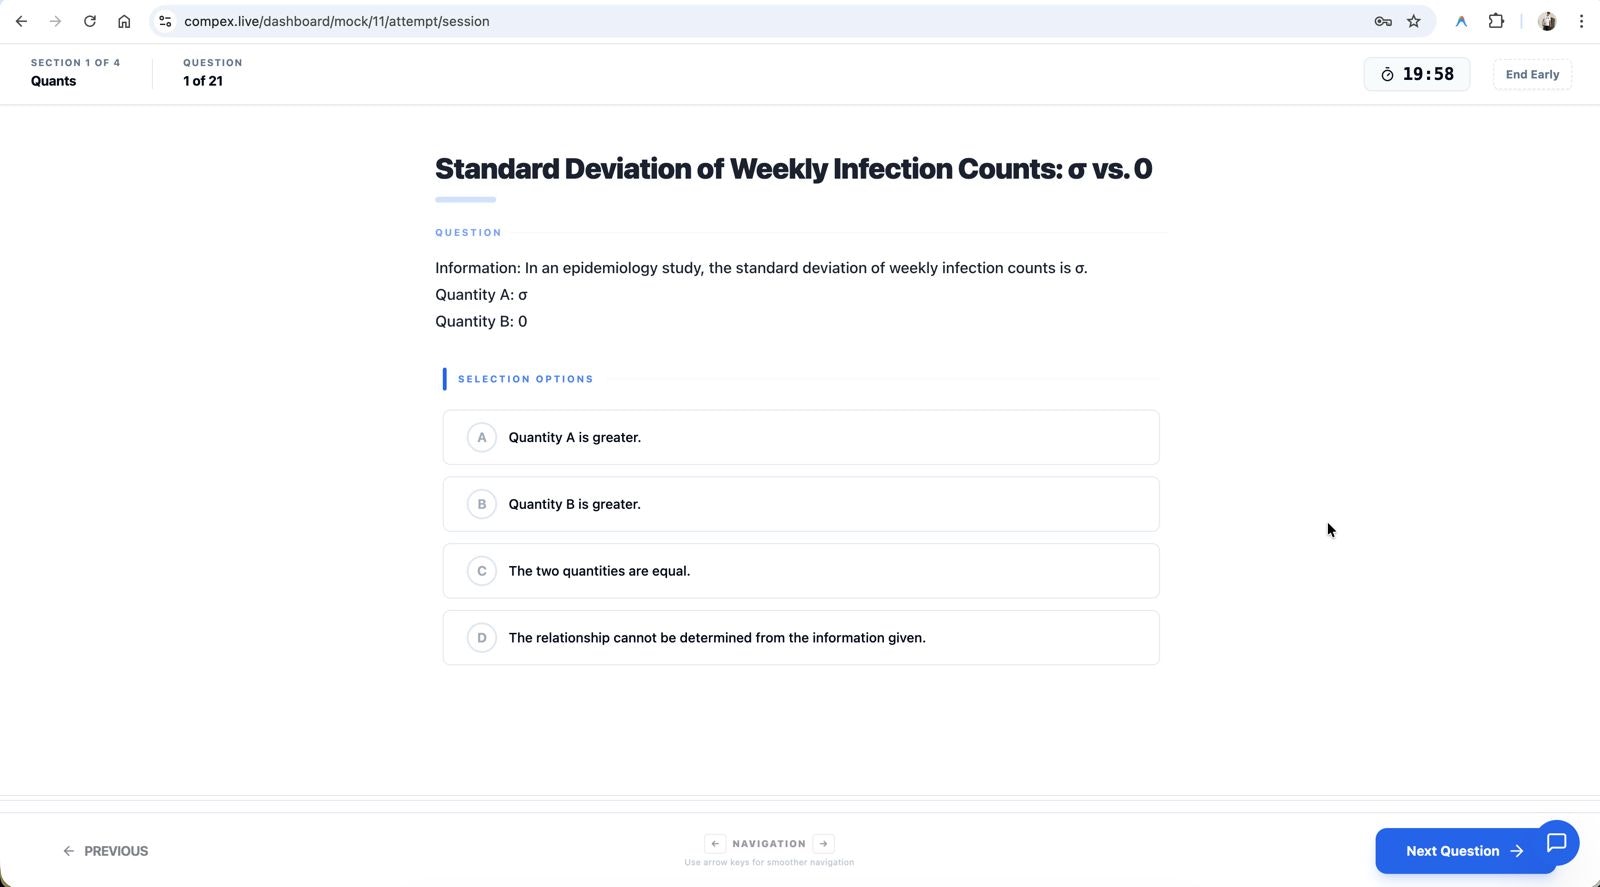Select option B, Quantity B is greater
The image size is (1600, 887).
(800, 504)
